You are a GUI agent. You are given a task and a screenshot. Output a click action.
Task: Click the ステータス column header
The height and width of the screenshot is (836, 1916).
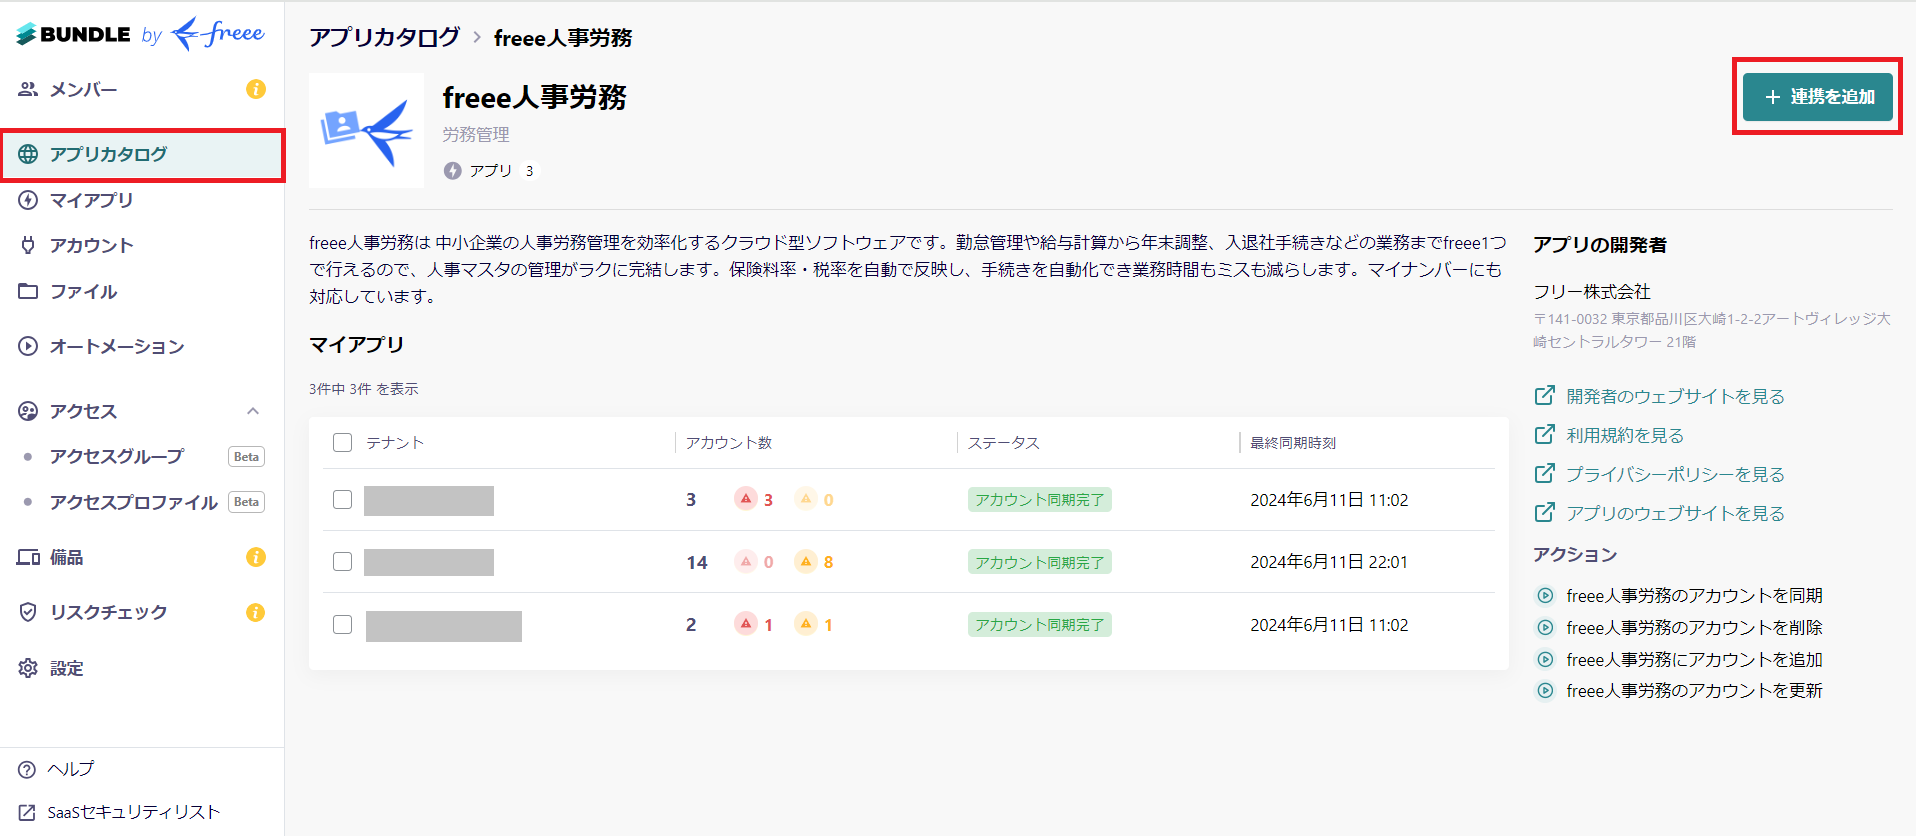(1004, 443)
